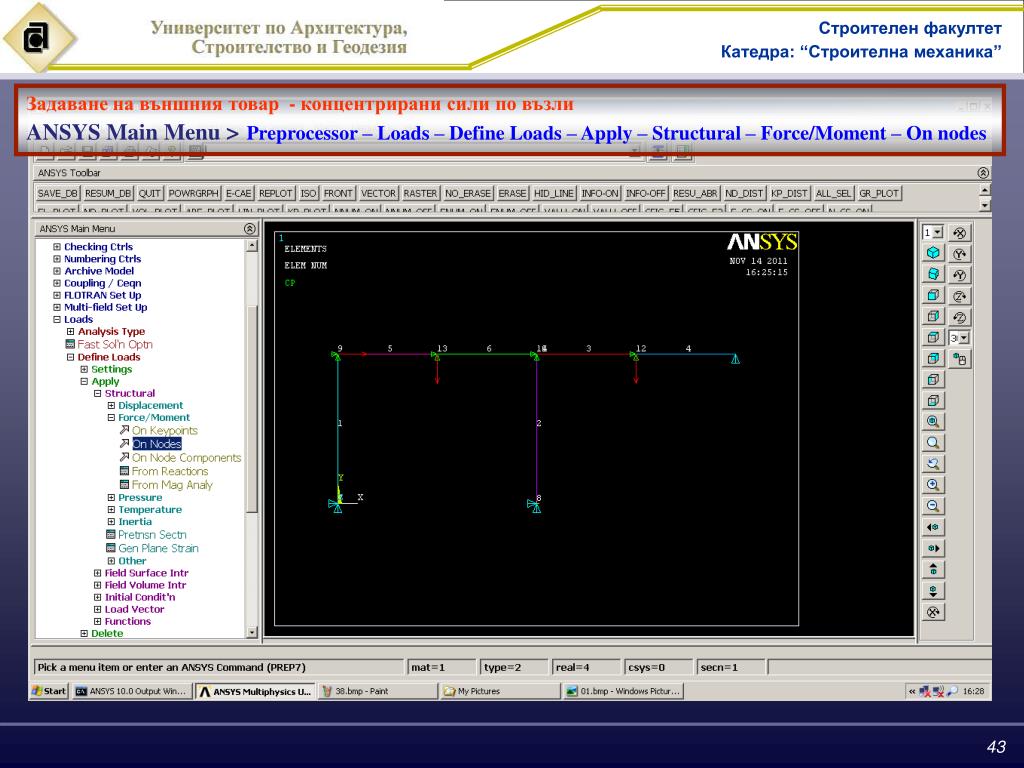Open From Mag Analy option
Viewport: 1024px width, 768px height.
(x=172, y=485)
